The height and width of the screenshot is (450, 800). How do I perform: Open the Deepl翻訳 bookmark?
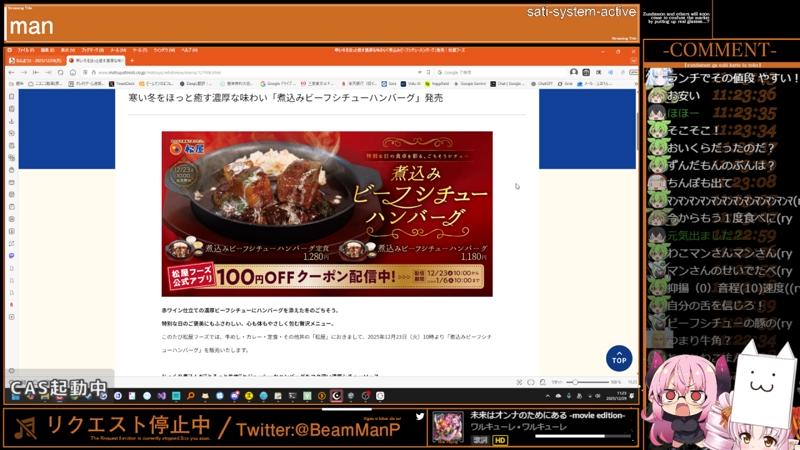point(196,84)
